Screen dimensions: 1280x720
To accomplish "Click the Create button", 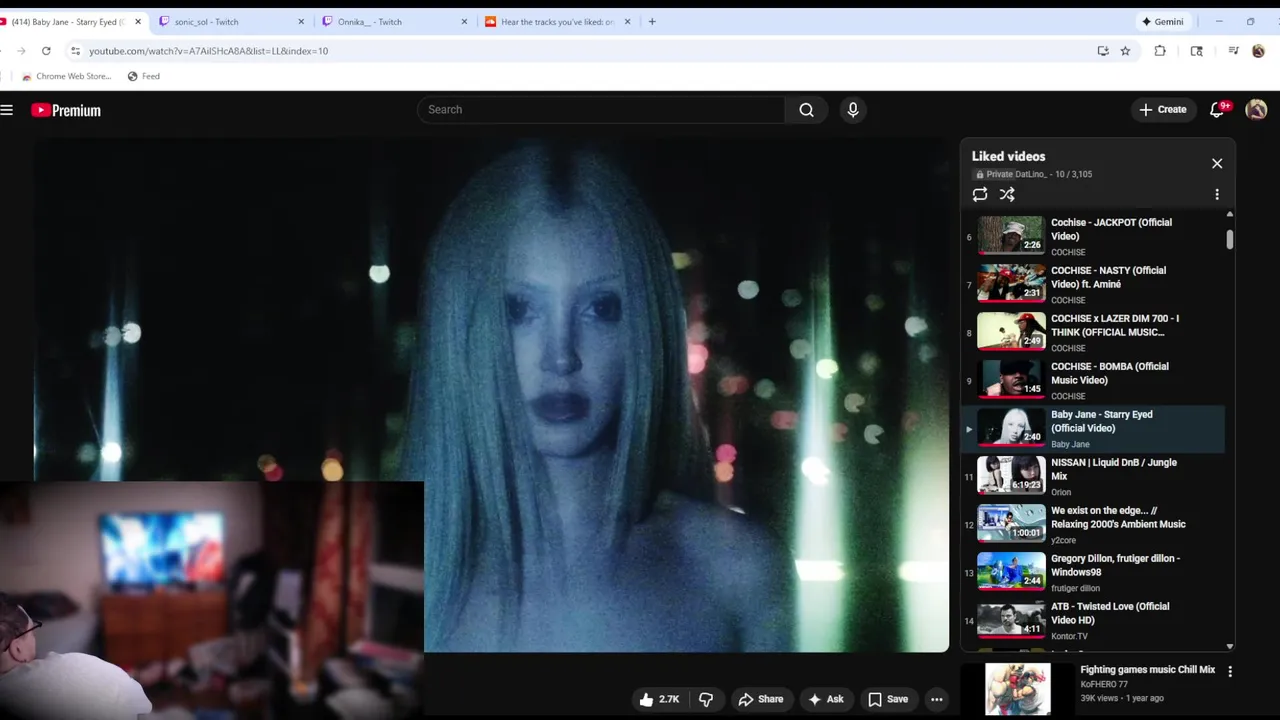I will point(1163,110).
